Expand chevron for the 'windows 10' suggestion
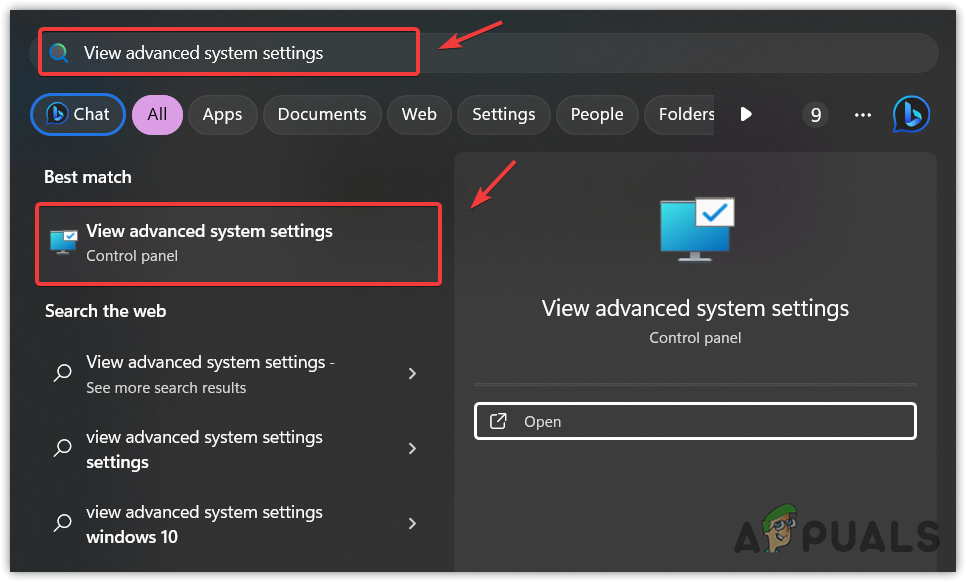The width and height of the screenshot is (966, 582). pyautogui.click(x=412, y=523)
